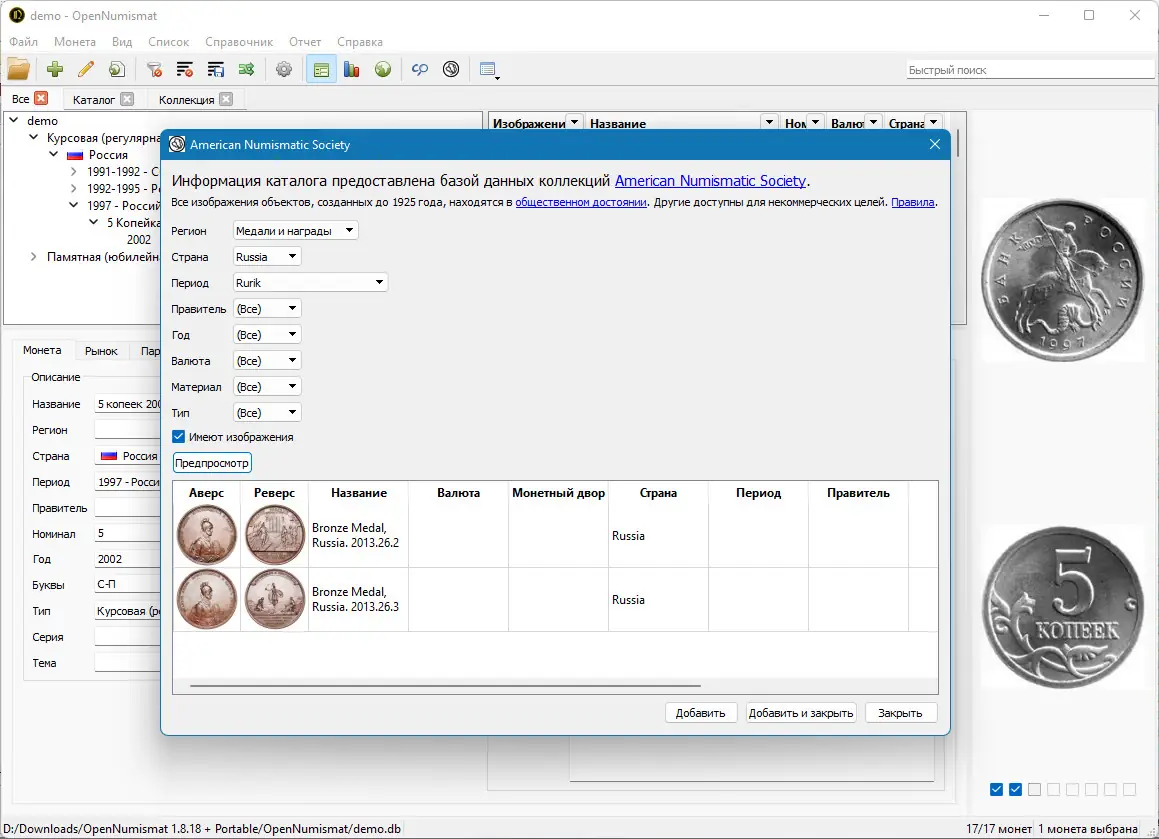The image size is (1159, 839).
Task: Expand the Памятная tree node
Action: tap(33, 256)
